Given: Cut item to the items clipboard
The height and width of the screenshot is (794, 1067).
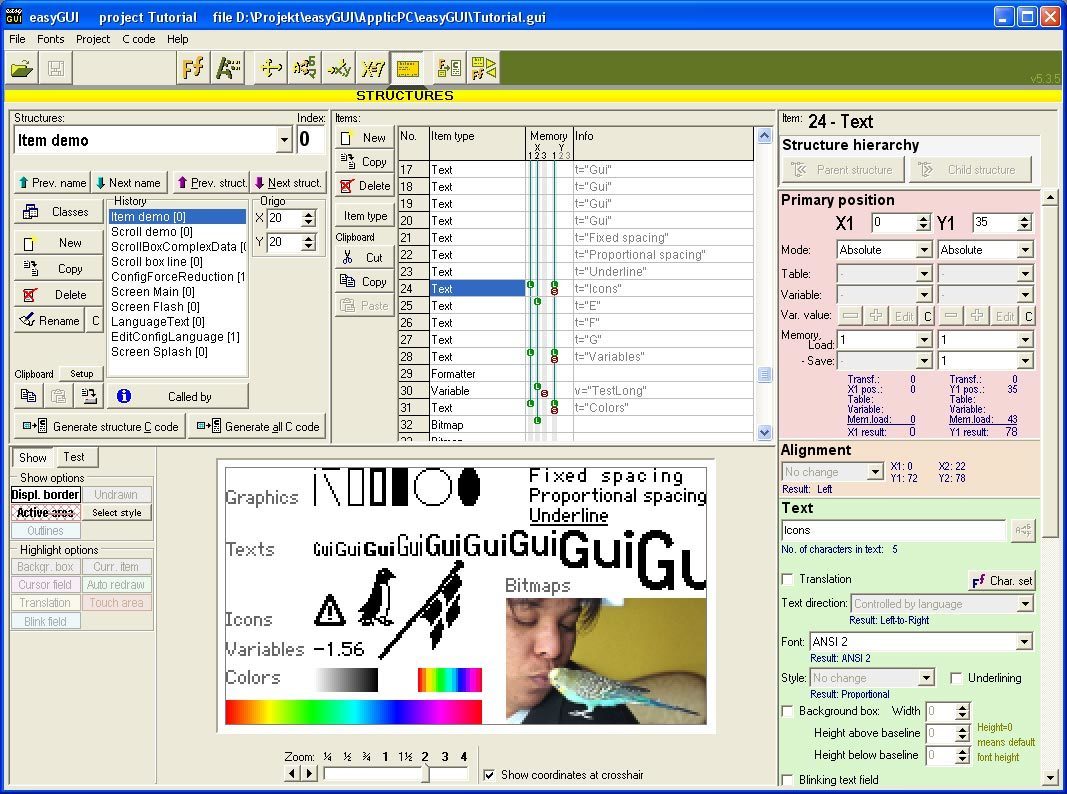Looking at the screenshot, I should (364, 257).
